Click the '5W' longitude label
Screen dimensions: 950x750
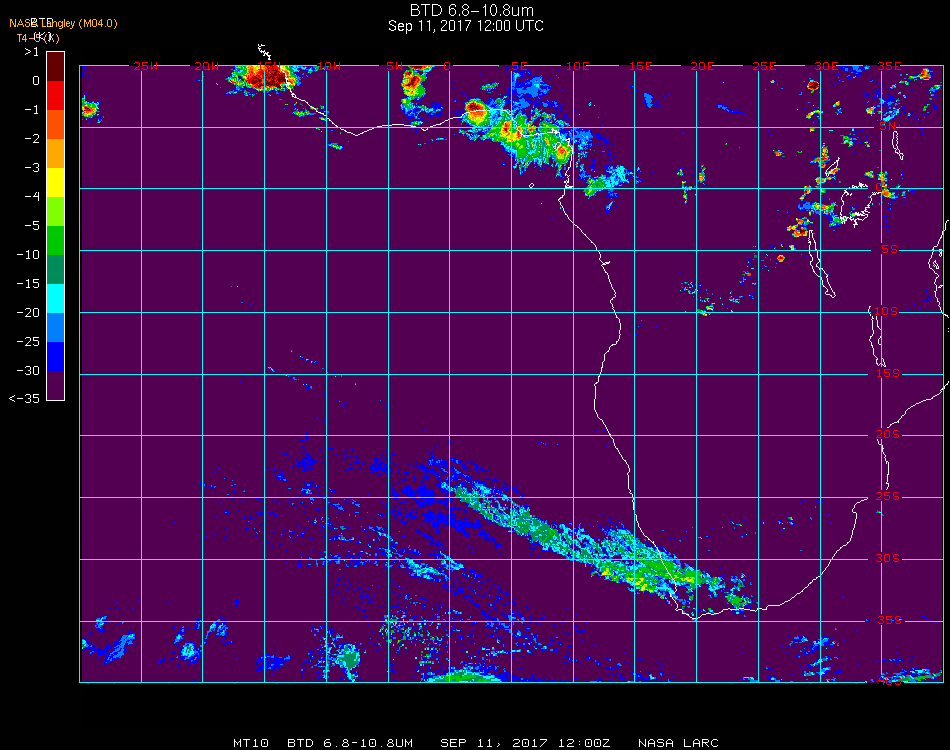394,66
